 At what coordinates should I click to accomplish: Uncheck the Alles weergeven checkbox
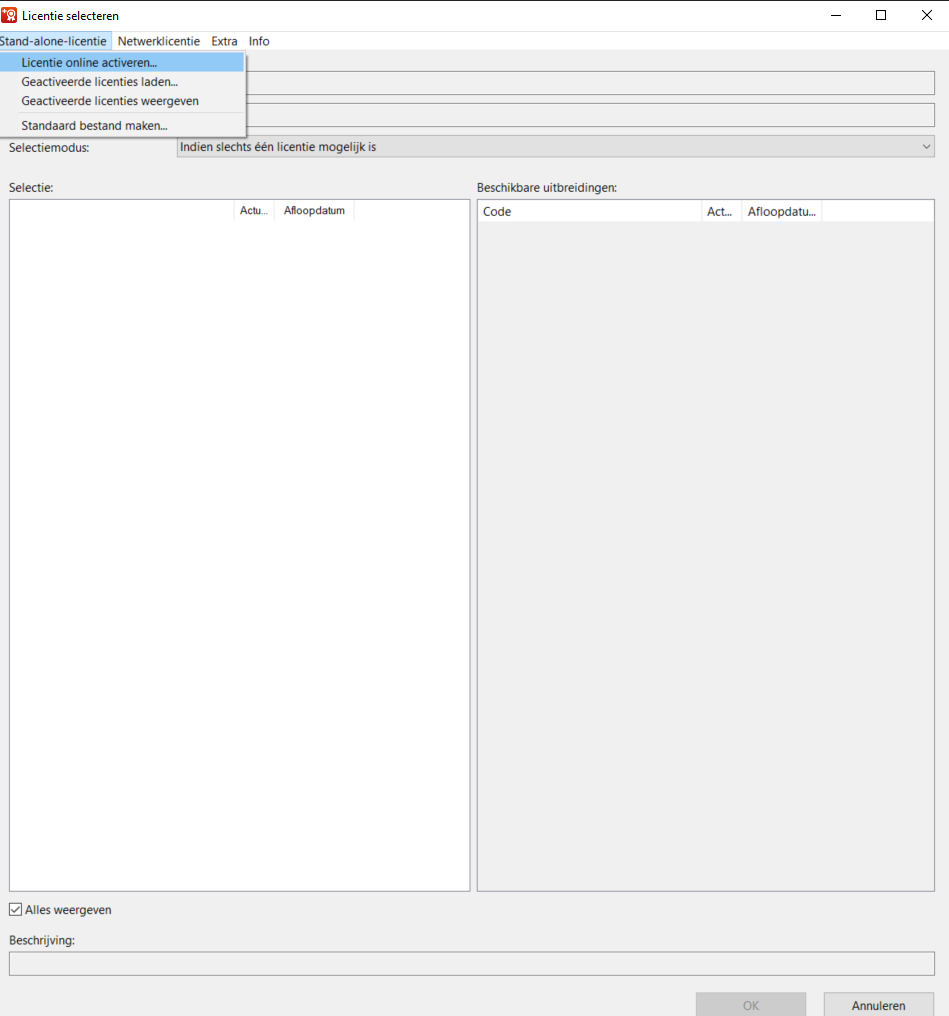click(16, 910)
